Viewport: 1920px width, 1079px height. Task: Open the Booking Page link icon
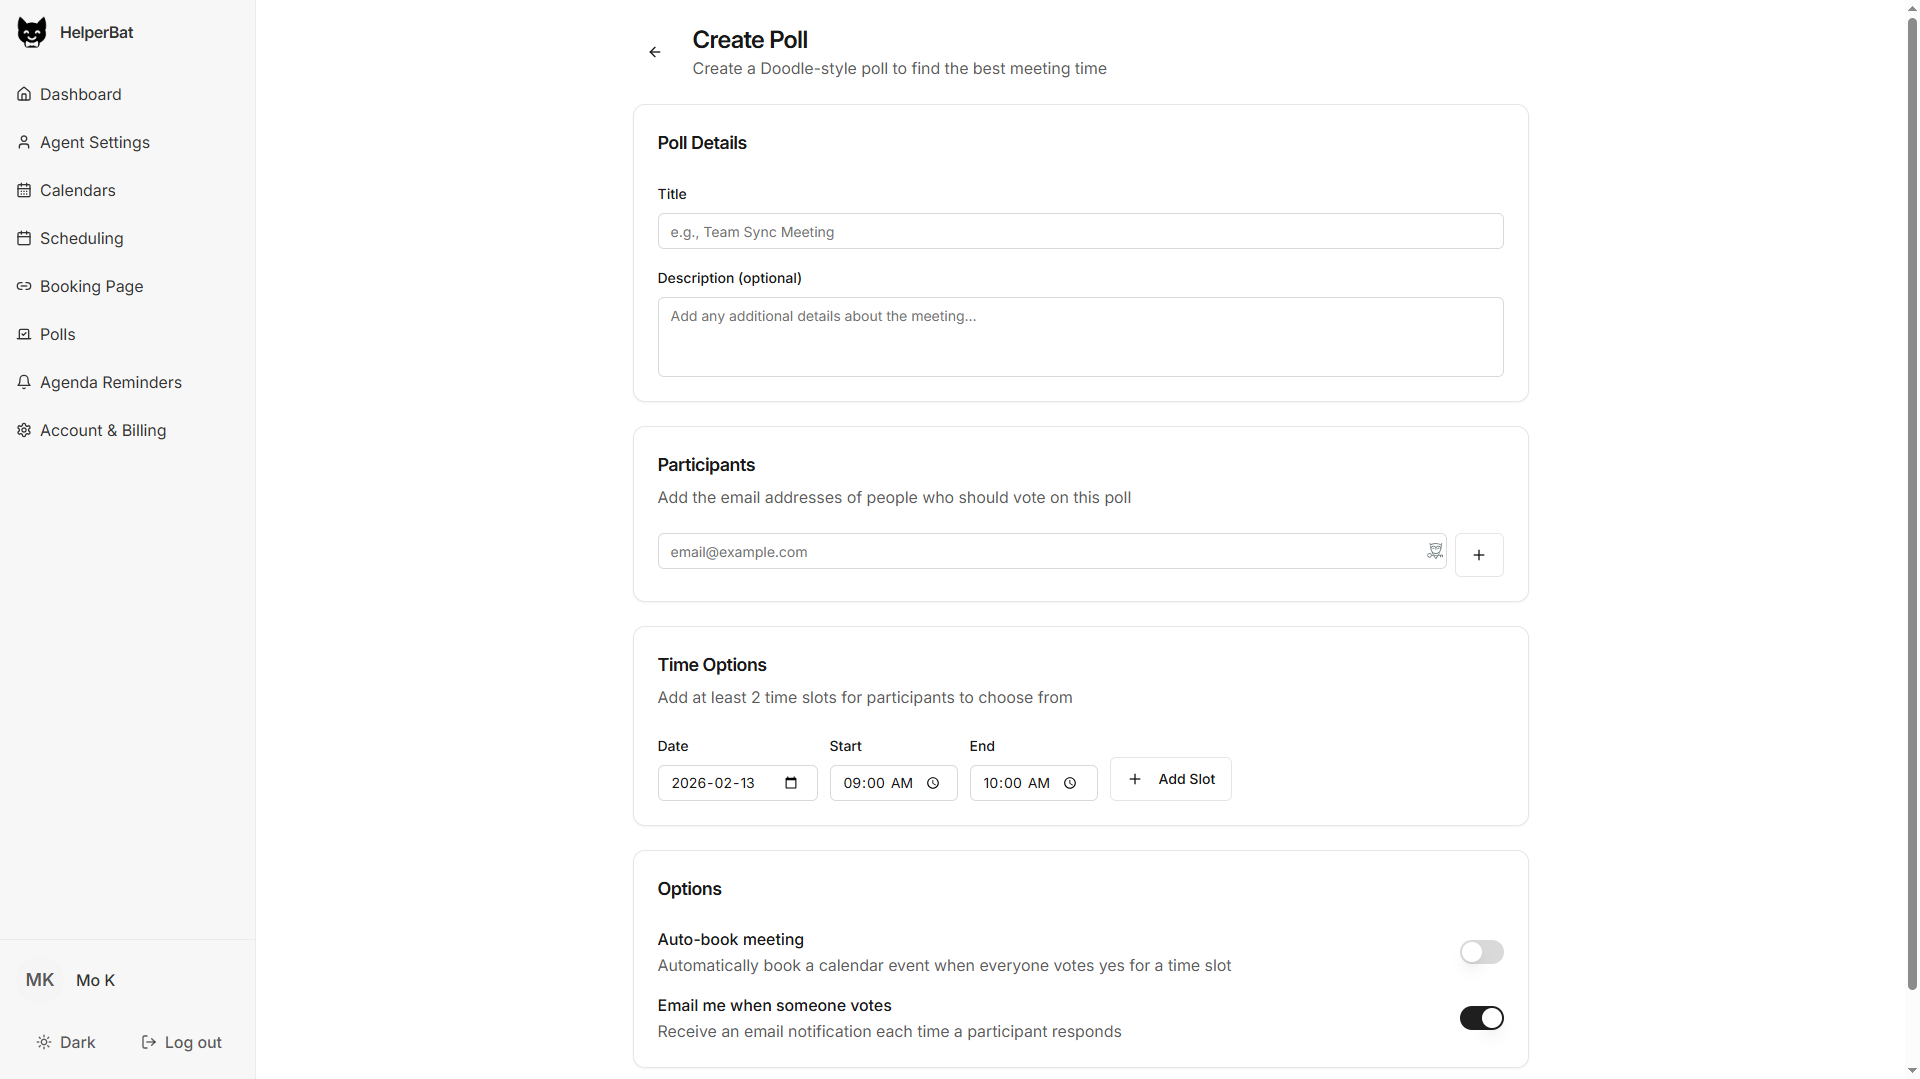pos(24,286)
